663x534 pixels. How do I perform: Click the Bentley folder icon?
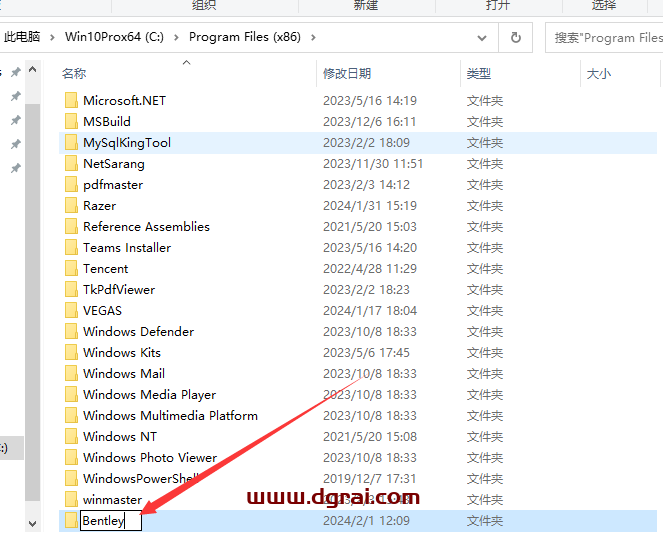point(71,520)
